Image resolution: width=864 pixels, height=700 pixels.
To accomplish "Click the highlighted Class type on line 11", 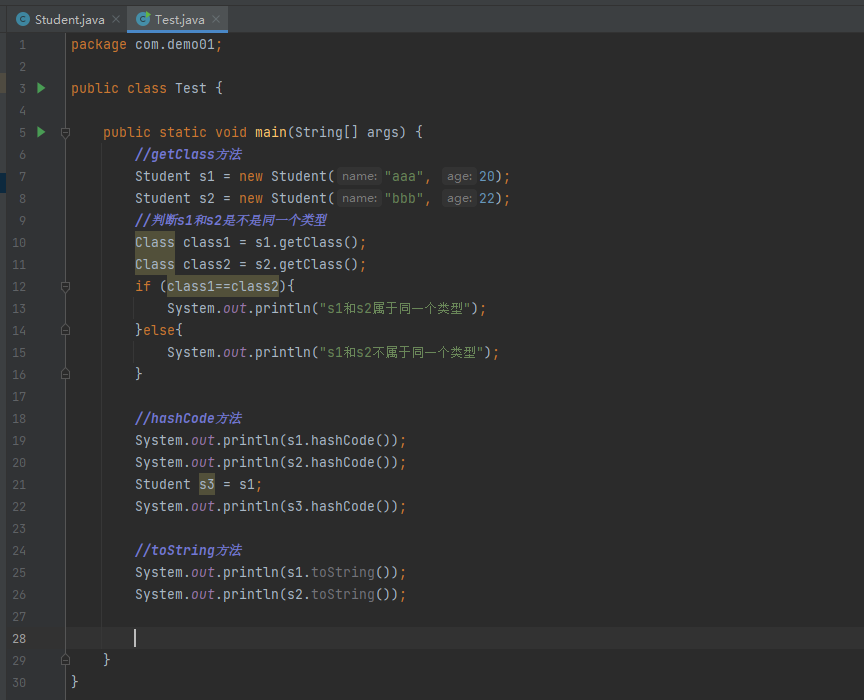I will (x=155, y=265).
